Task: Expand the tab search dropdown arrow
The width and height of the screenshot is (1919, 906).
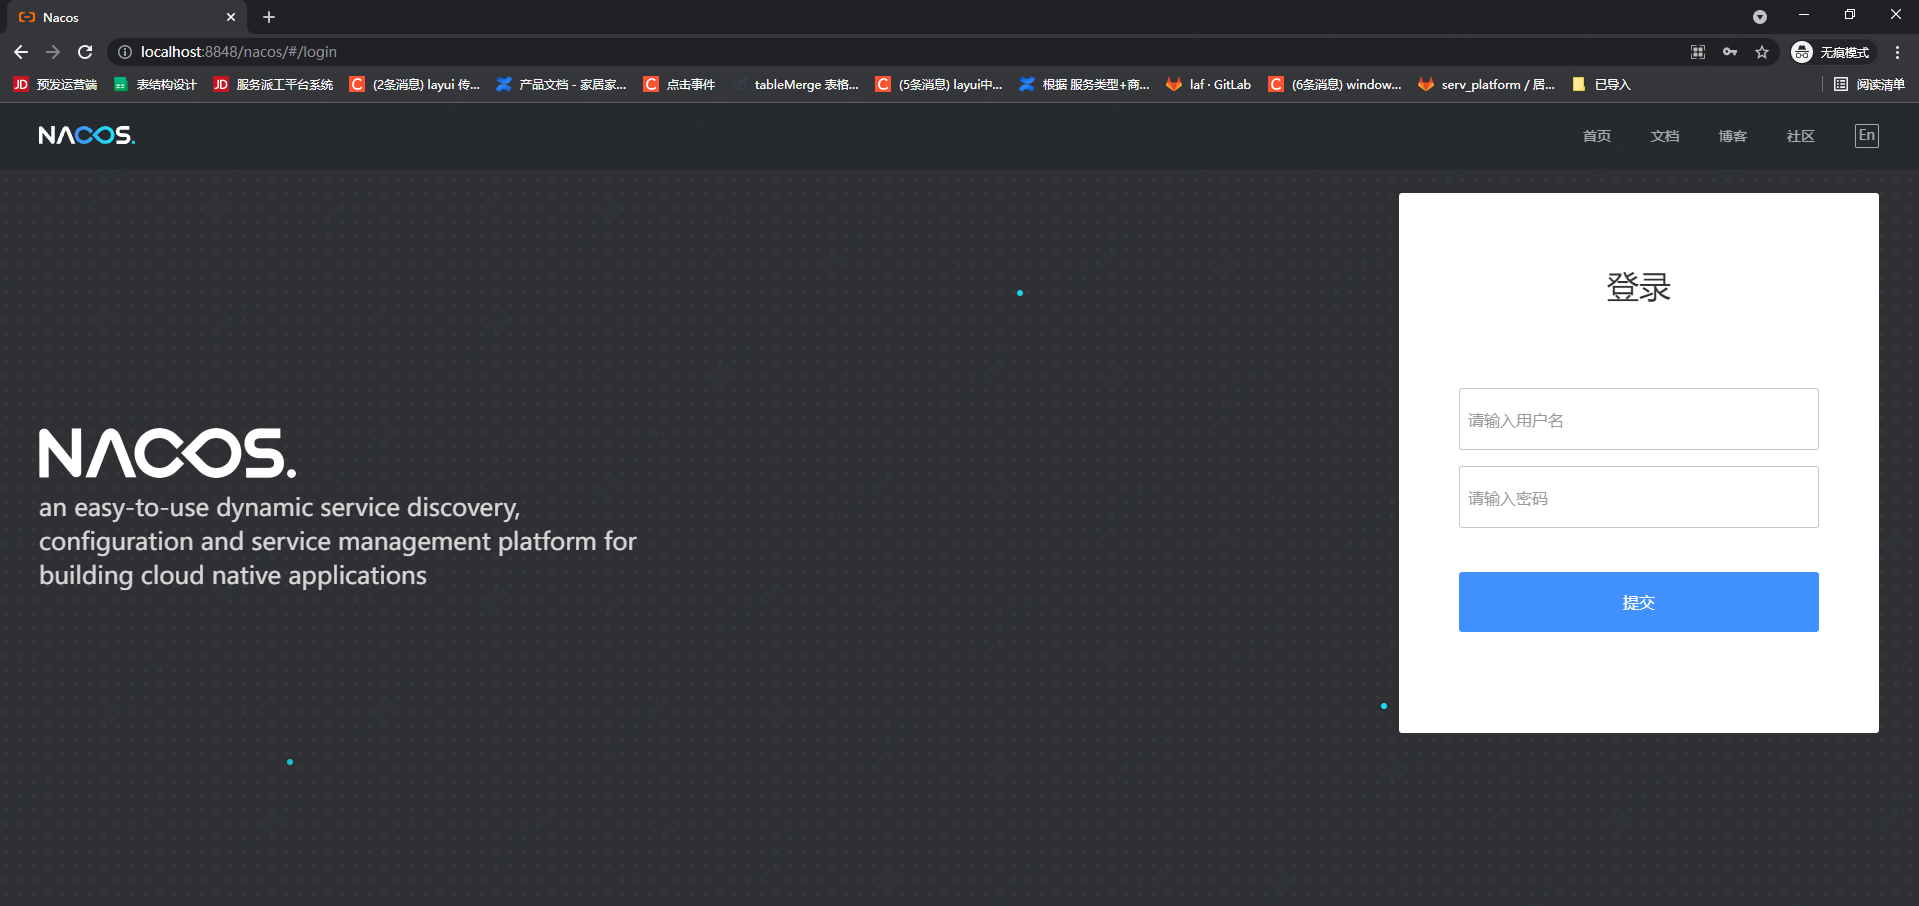Action: (1760, 17)
